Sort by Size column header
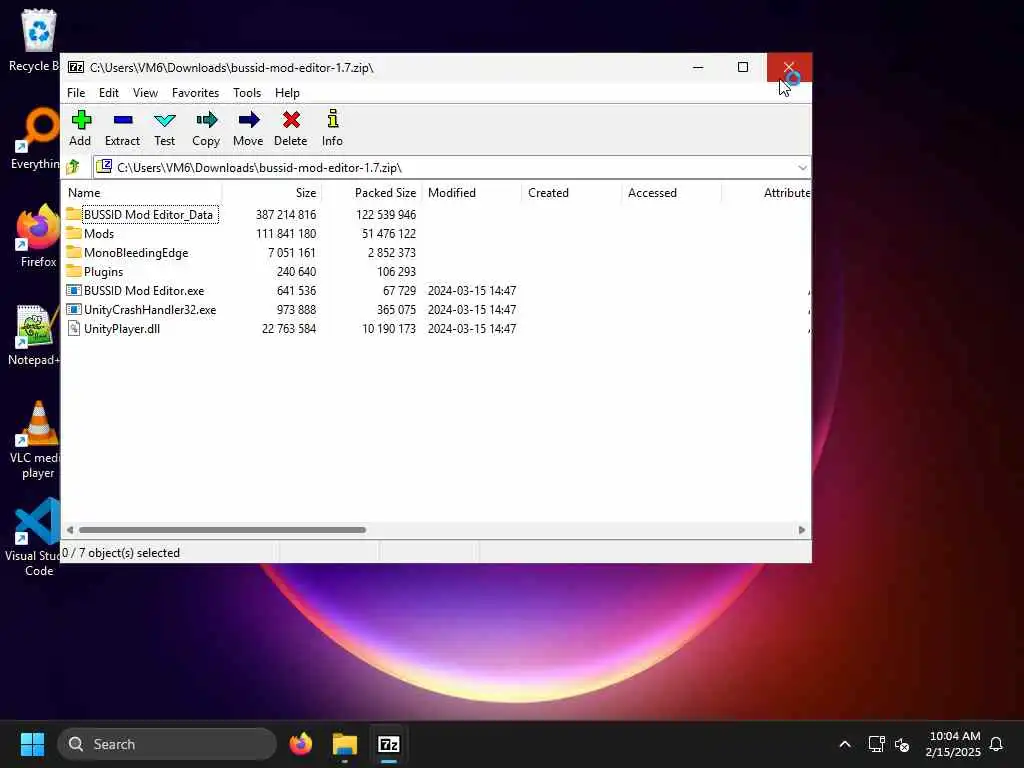The width and height of the screenshot is (1024, 768). [272, 193]
